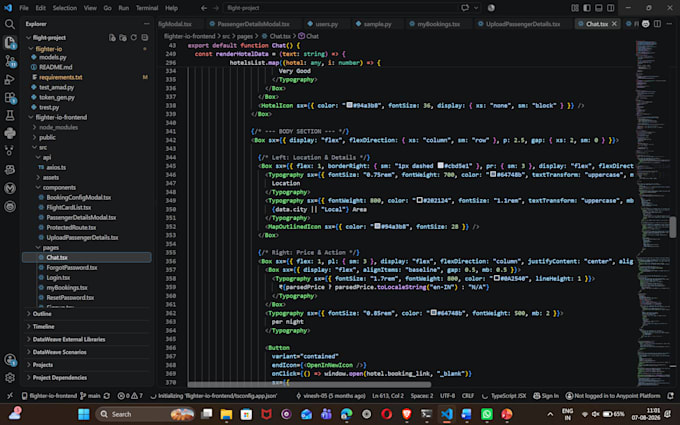Switch to the users.py tab
680x425 pixels.
[326, 24]
